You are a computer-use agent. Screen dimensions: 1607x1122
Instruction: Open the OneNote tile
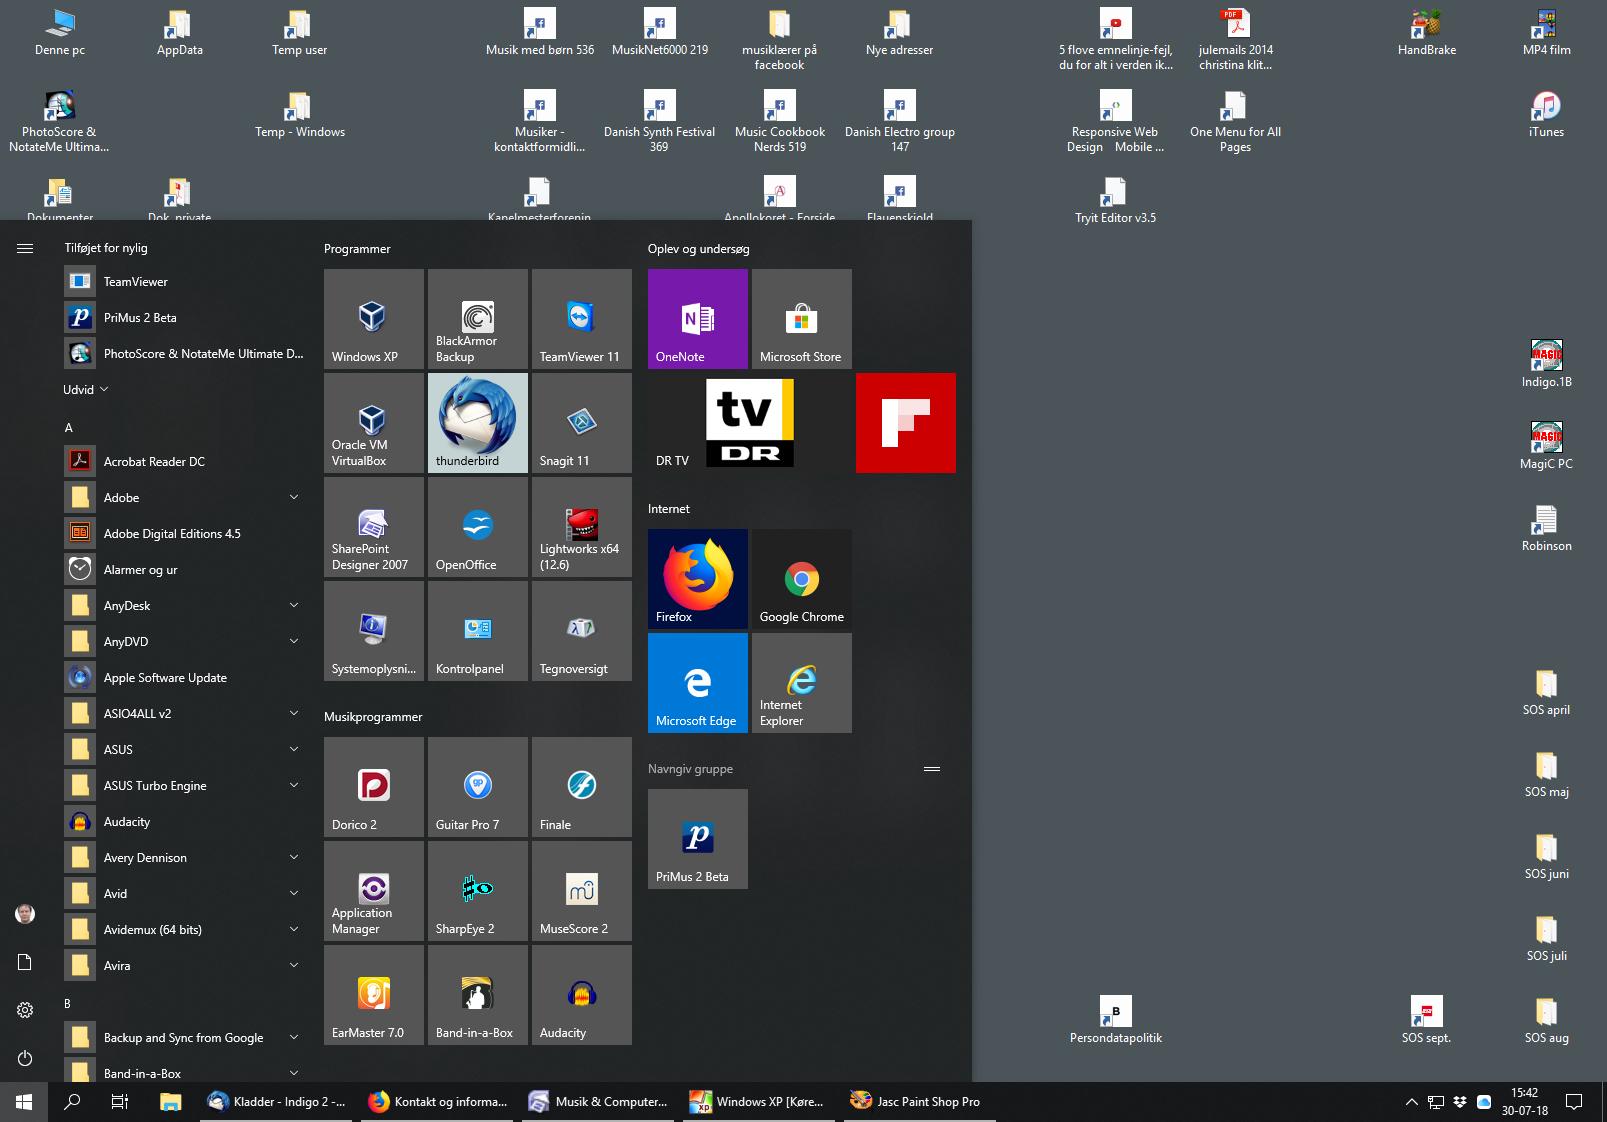698,319
